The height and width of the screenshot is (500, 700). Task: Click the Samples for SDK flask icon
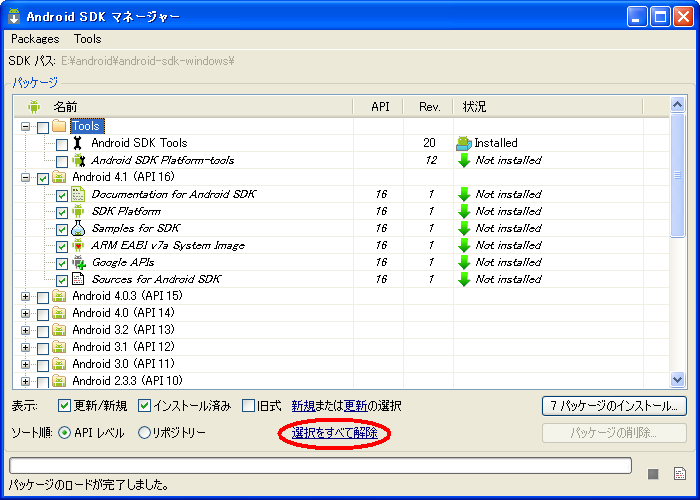[x=78, y=228]
